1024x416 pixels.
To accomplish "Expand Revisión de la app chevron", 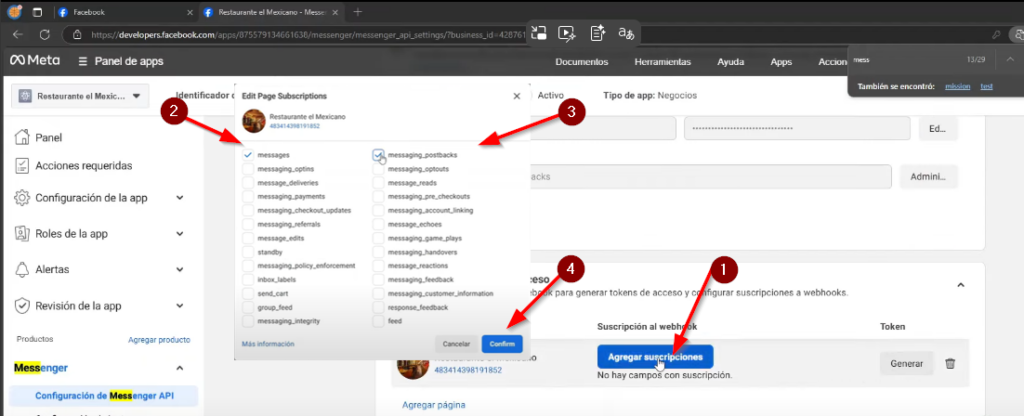I will [180, 305].
